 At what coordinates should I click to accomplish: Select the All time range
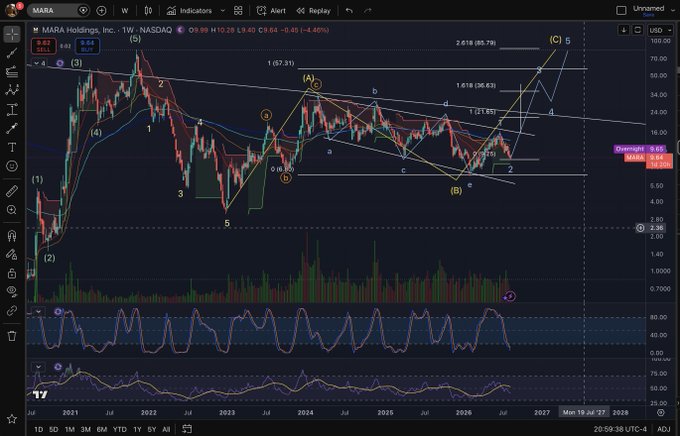pyautogui.click(x=166, y=429)
